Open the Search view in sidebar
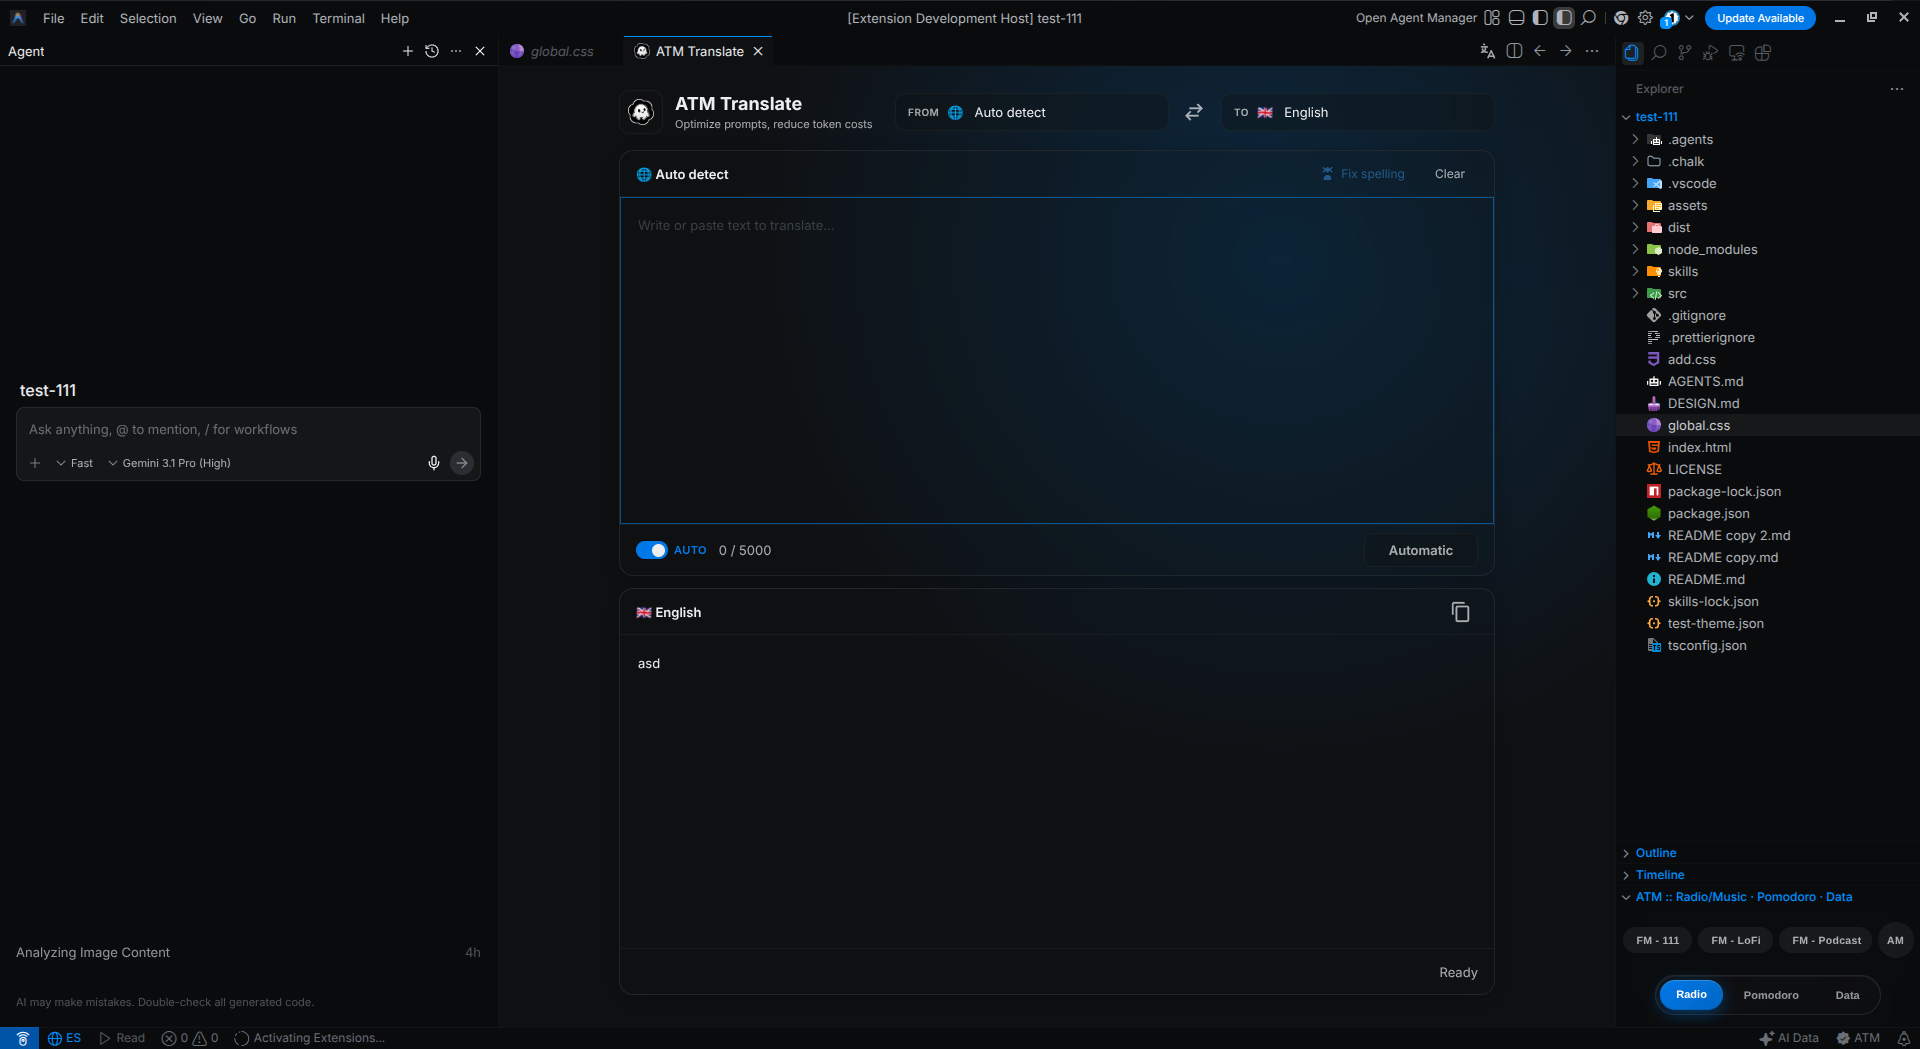 click(1659, 52)
